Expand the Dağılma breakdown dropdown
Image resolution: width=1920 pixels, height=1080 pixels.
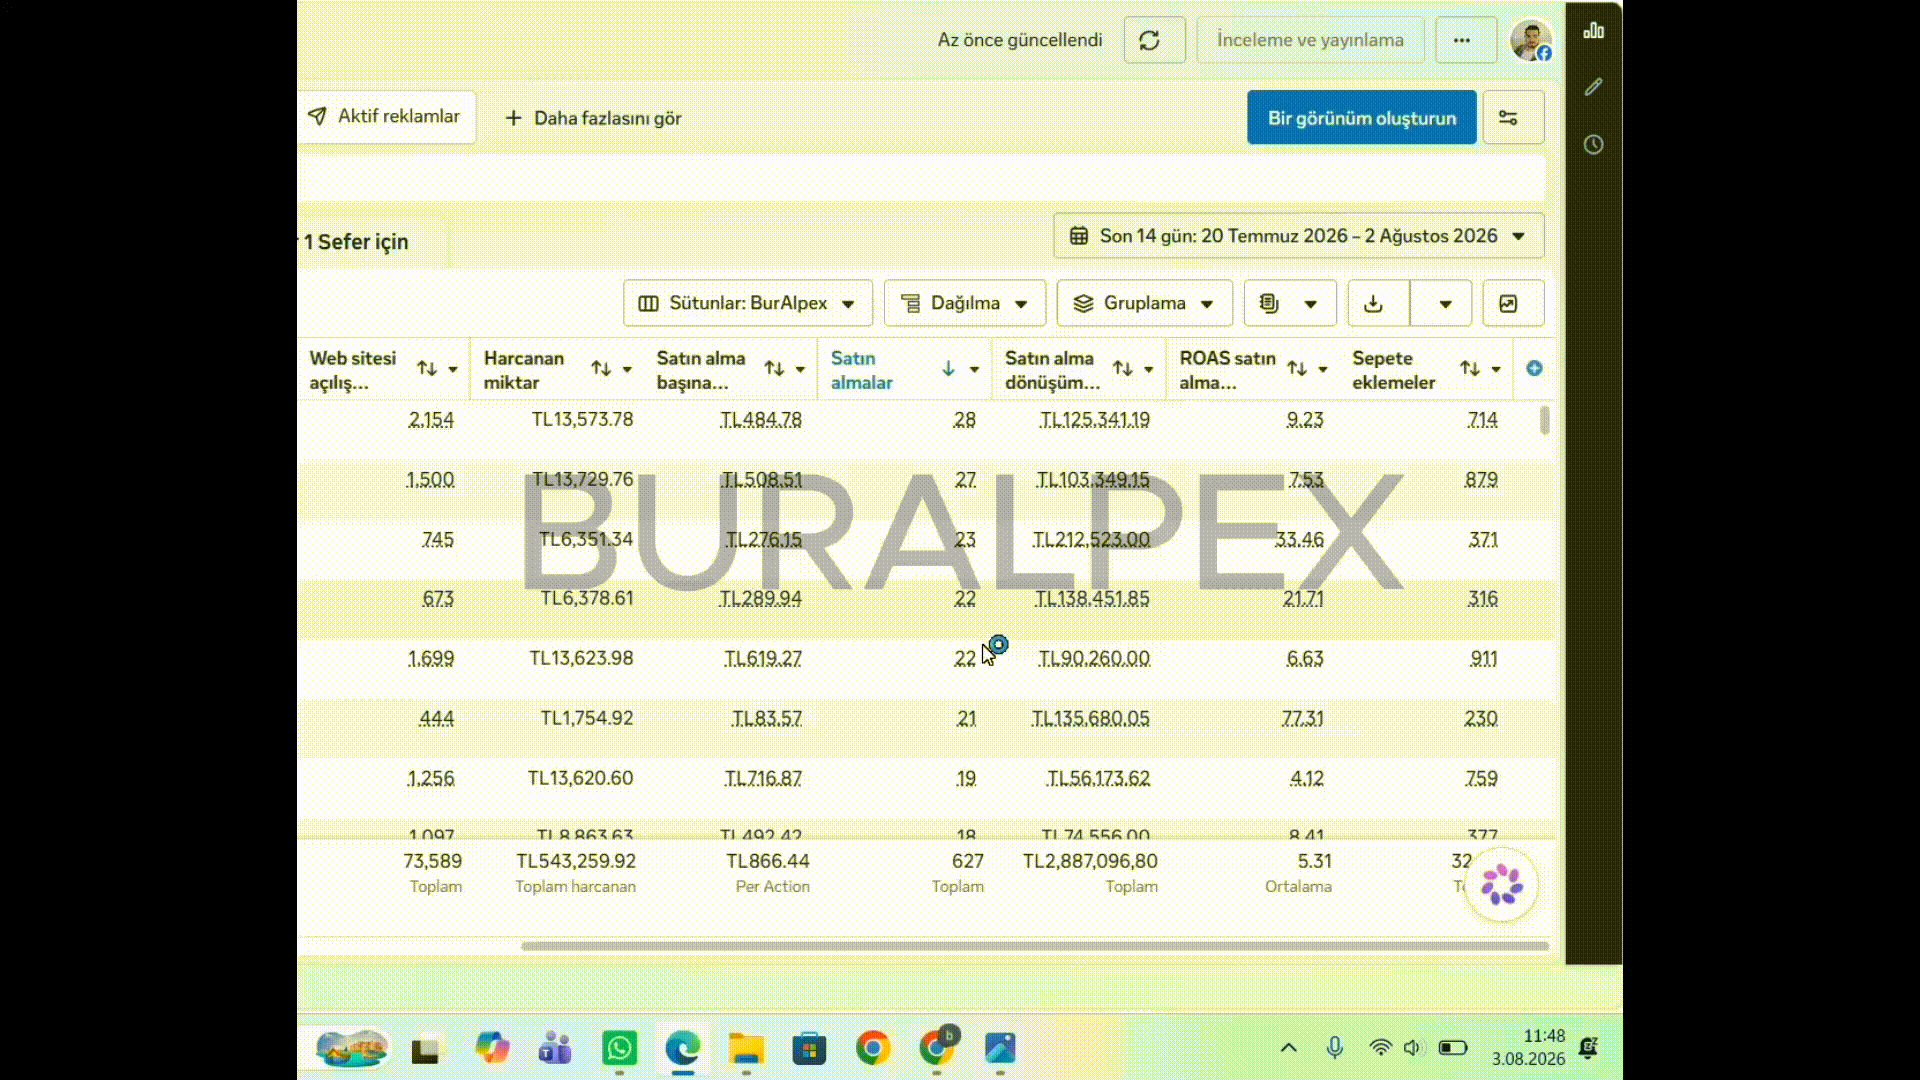[964, 303]
